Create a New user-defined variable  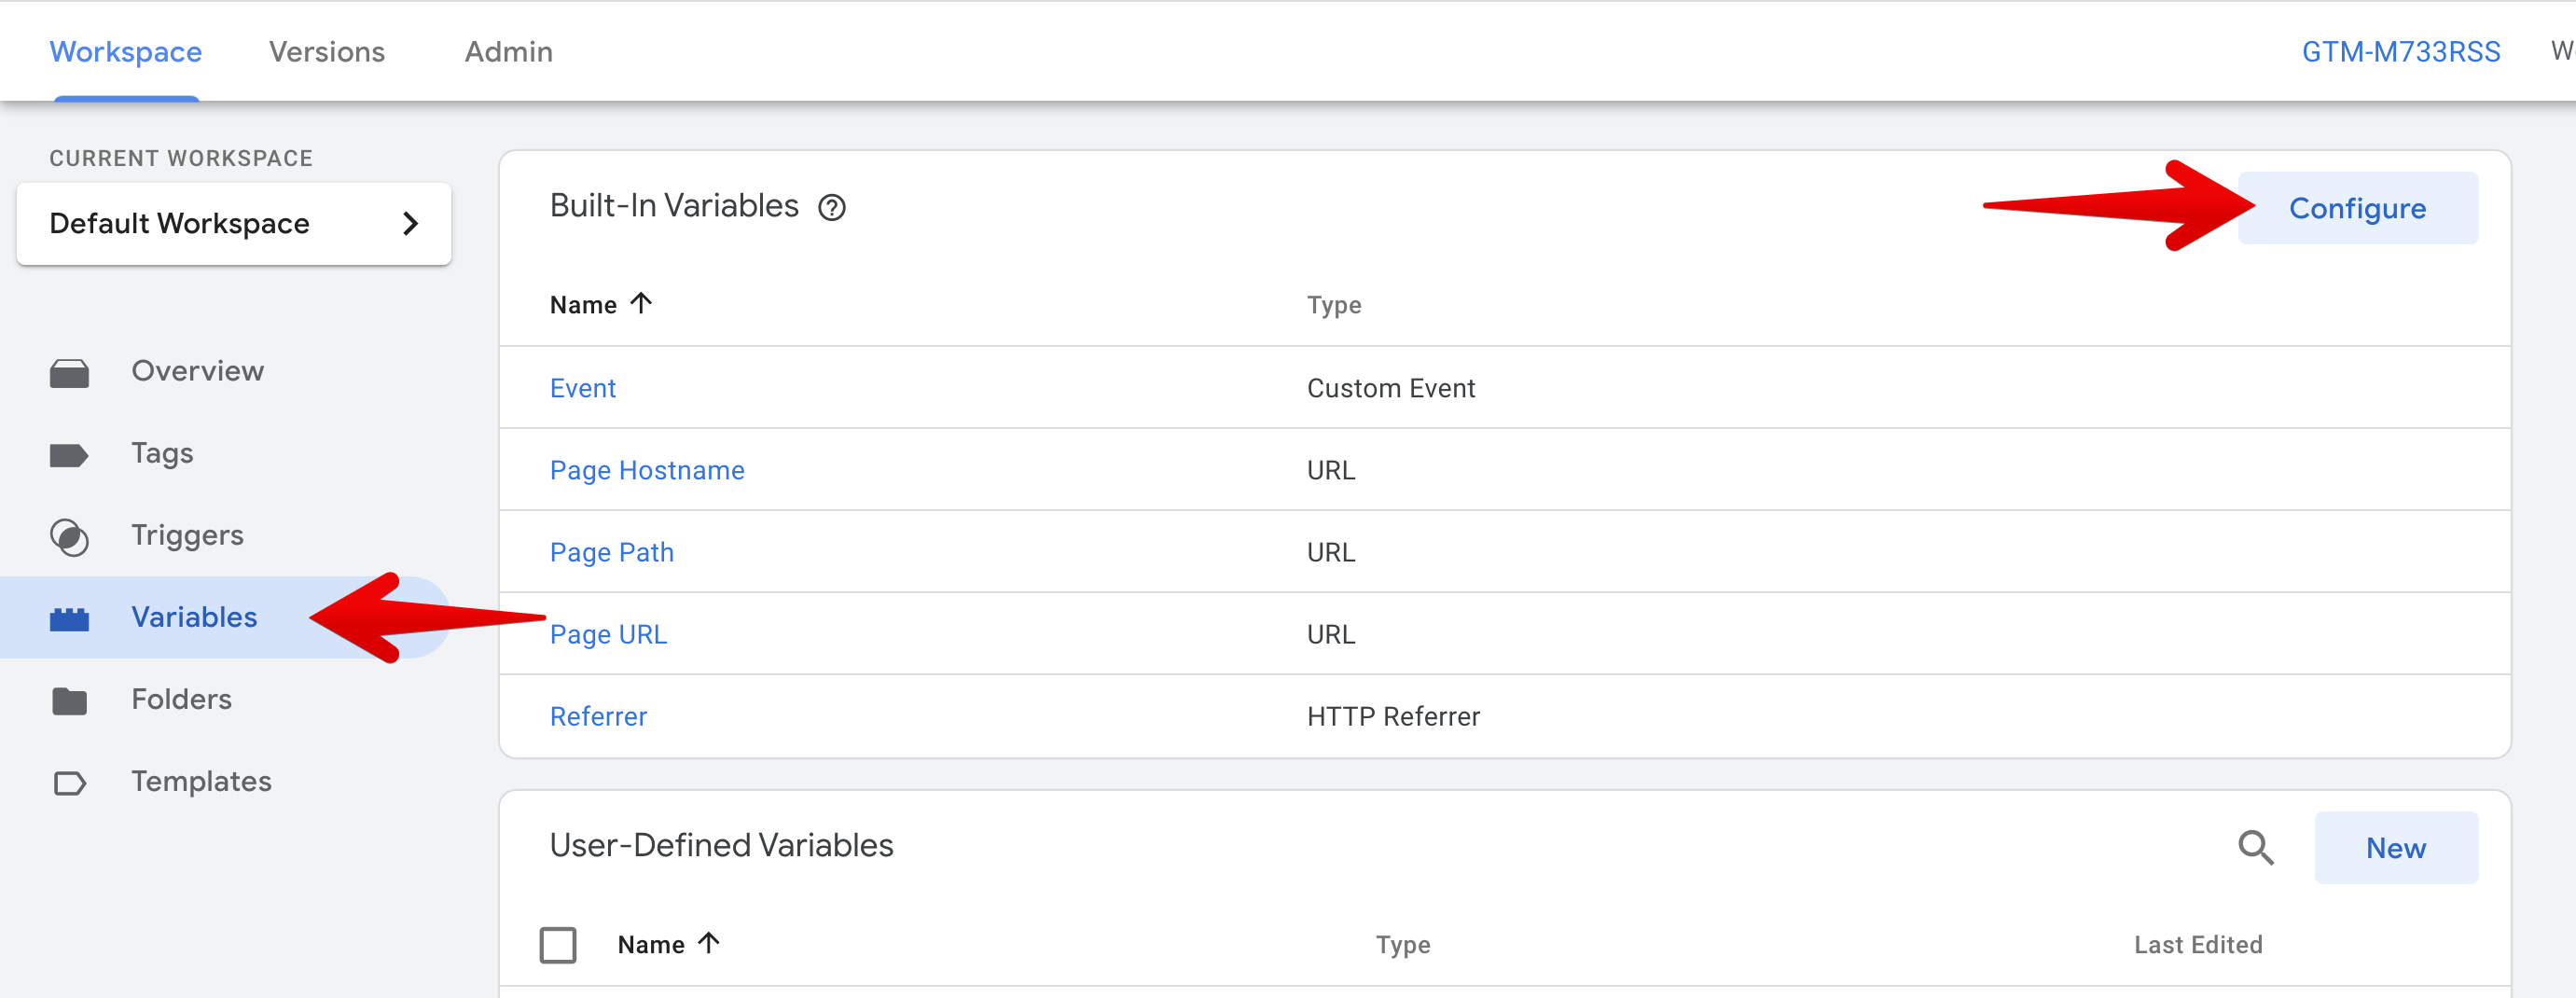click(2395, 848)
